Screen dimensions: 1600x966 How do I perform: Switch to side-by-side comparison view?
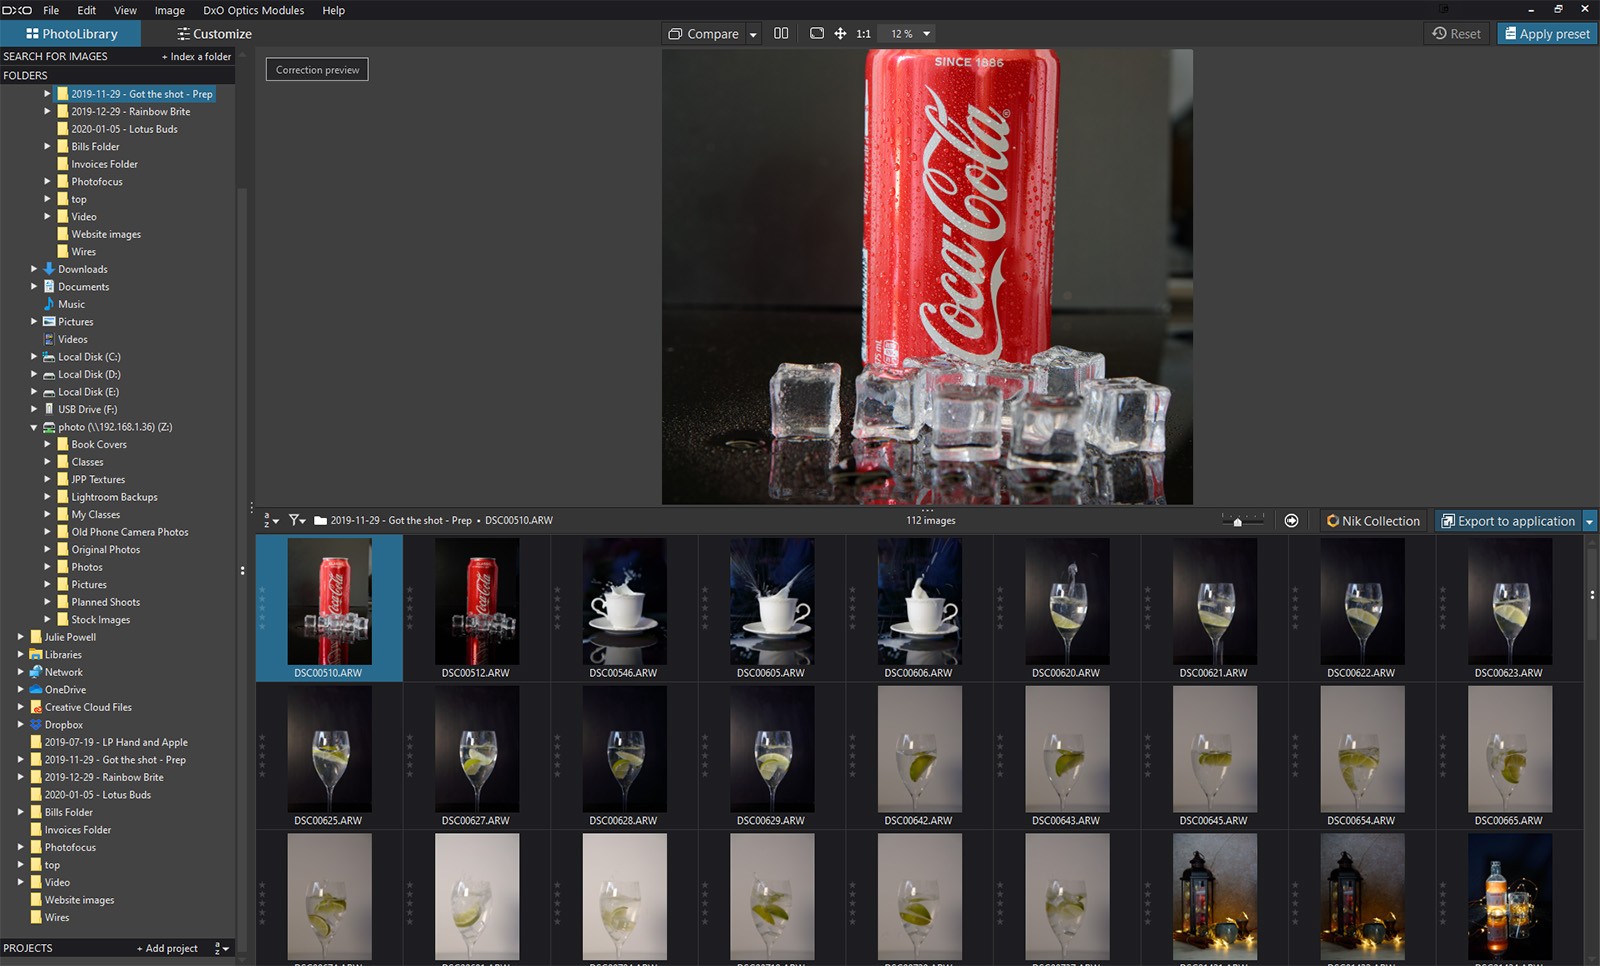[x=781, y=33]
